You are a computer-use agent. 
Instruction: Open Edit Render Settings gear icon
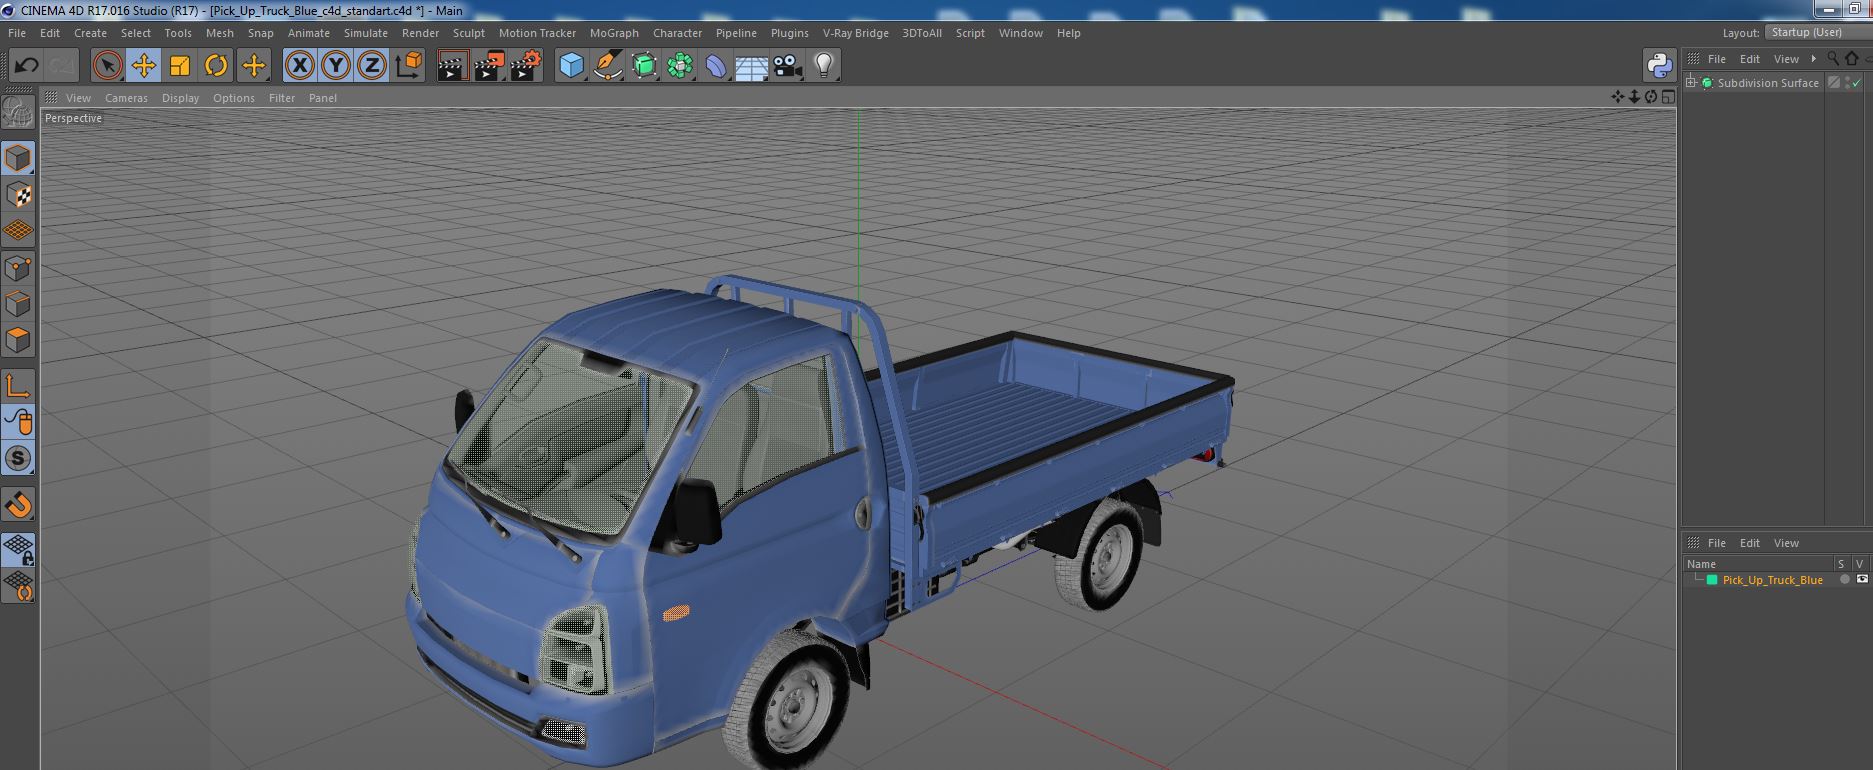526,66
